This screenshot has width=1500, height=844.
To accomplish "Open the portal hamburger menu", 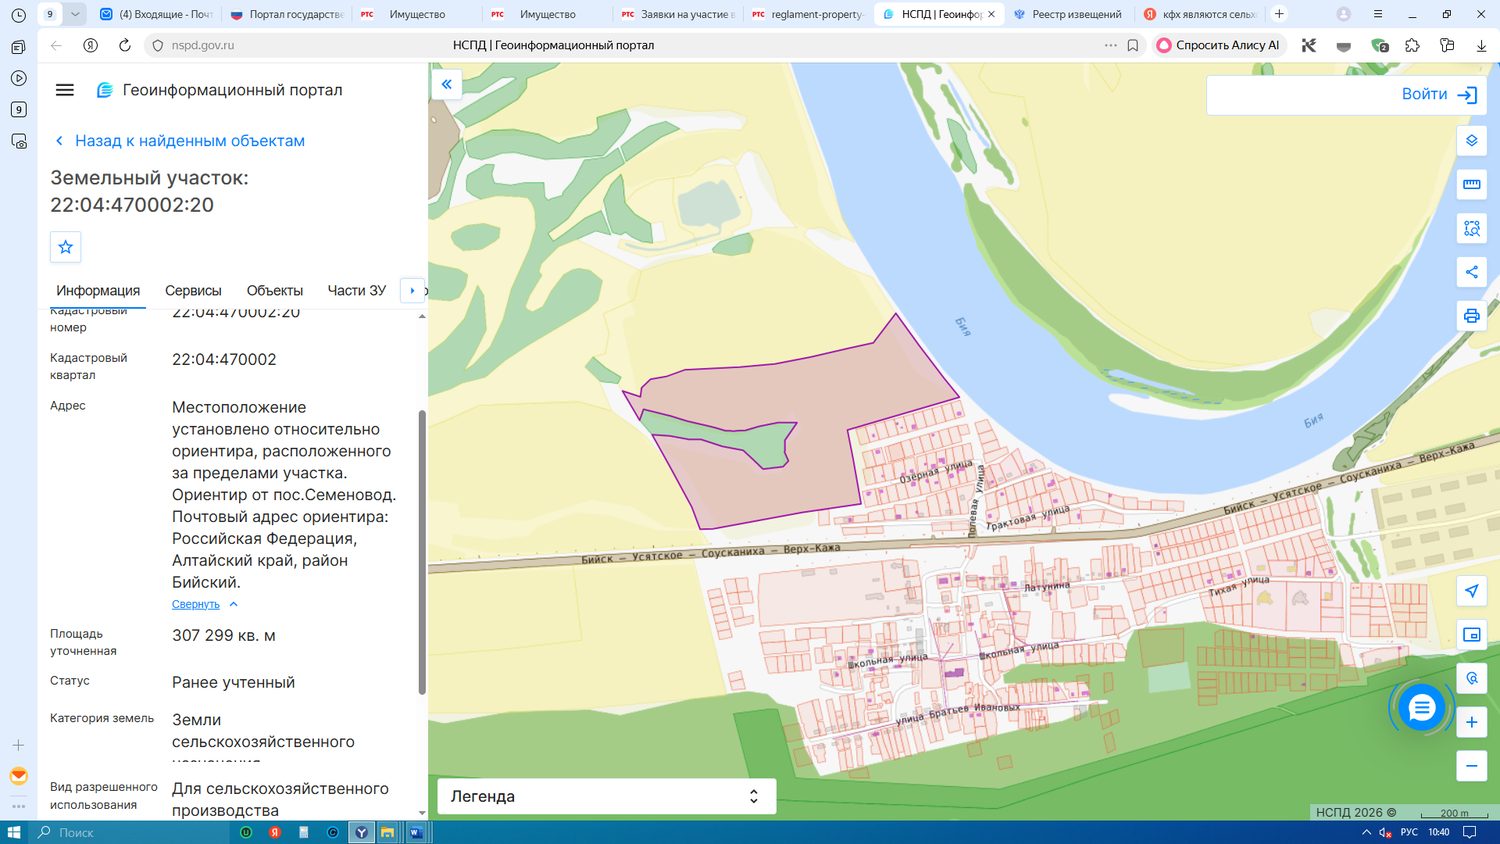I will 65,90.
